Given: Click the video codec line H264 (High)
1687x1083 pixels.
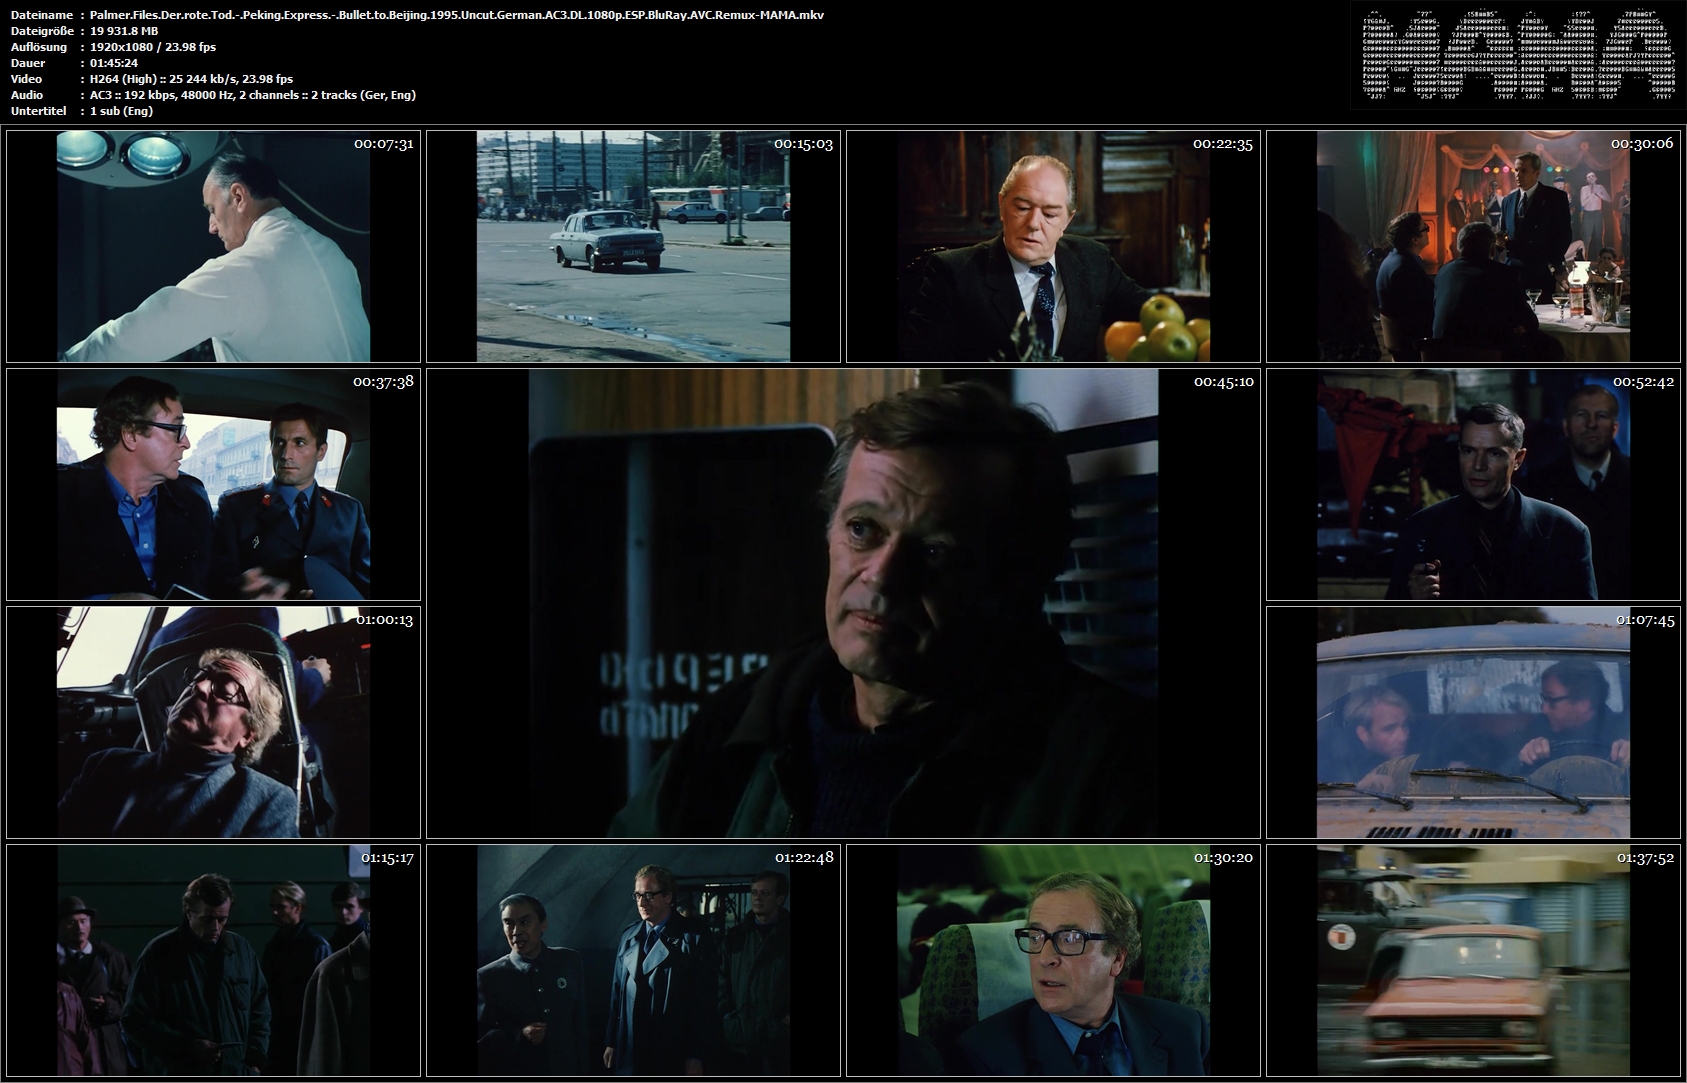Looking at the screenshot, I should [x=192, y=79].
